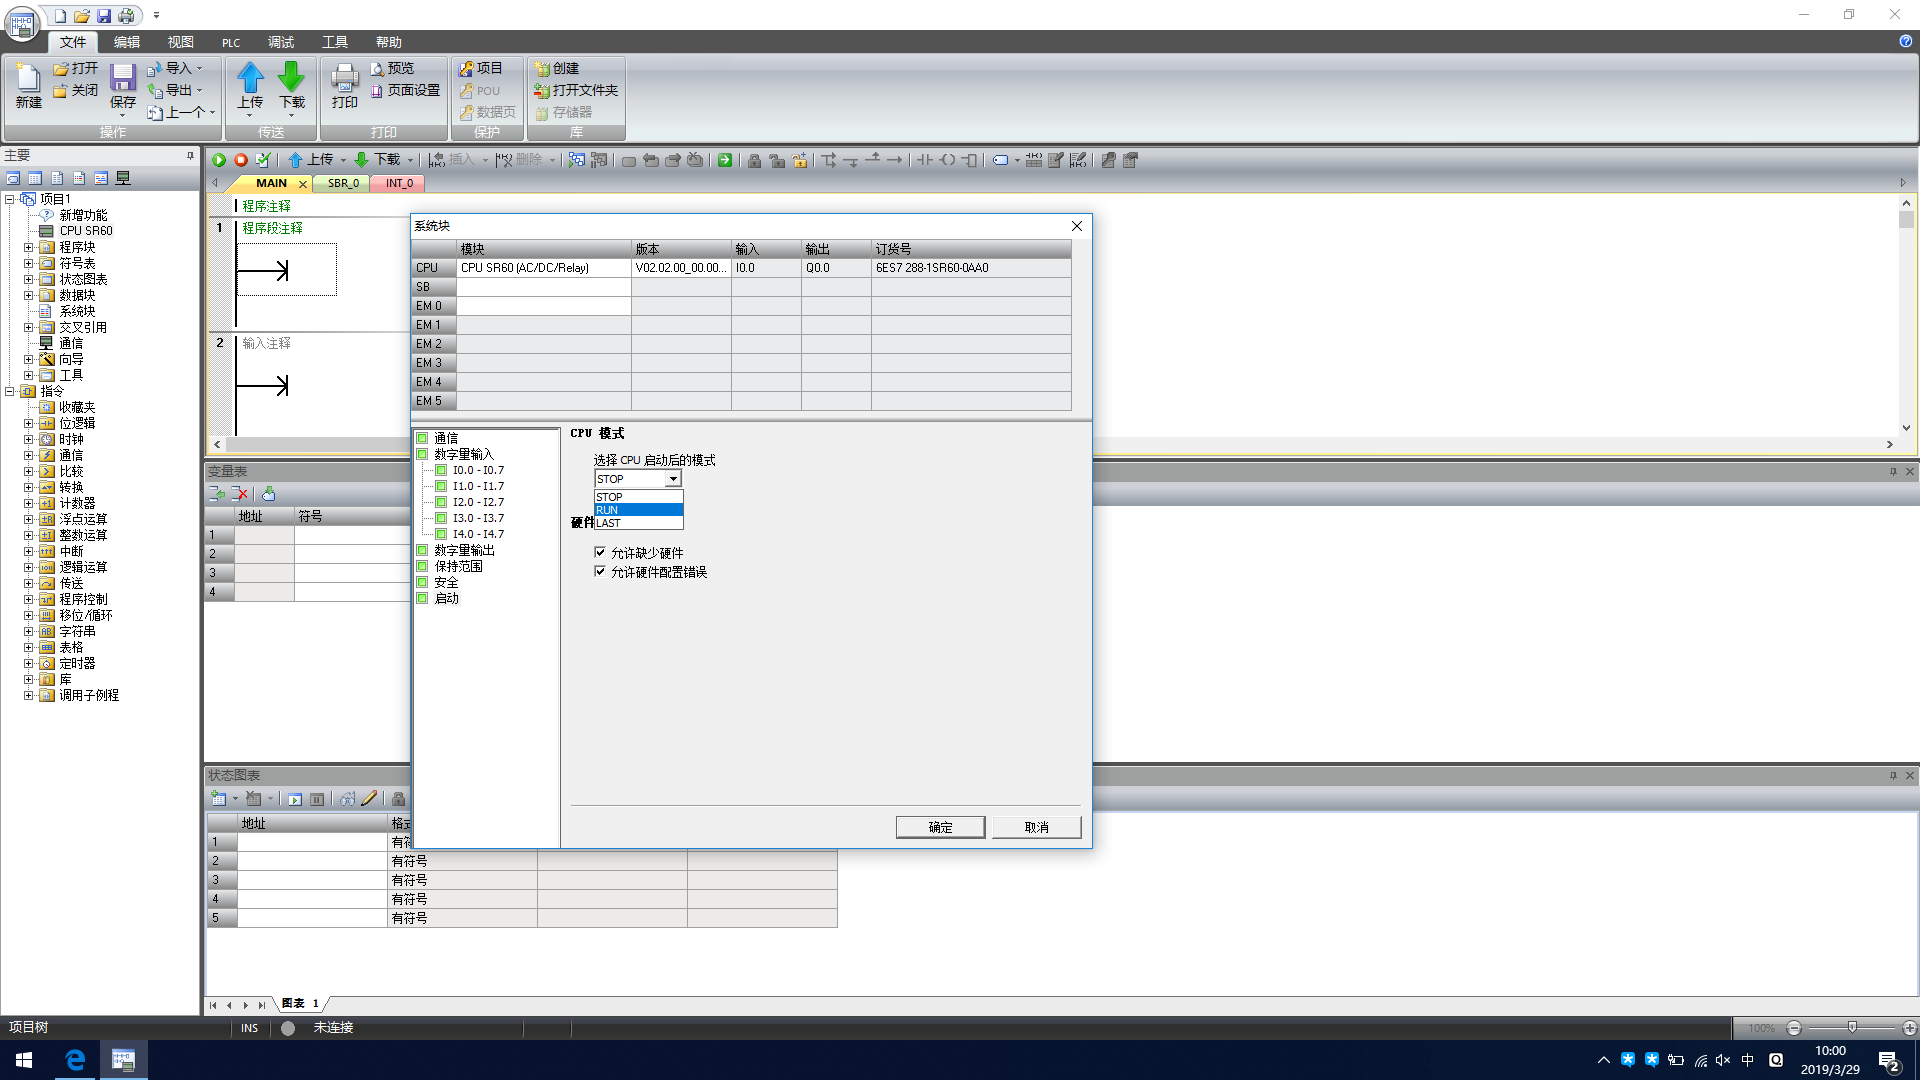This screenshot has width=1920, height=1080.
Task: Switch to the SBR_0 program tab
Action: [343, 183]
